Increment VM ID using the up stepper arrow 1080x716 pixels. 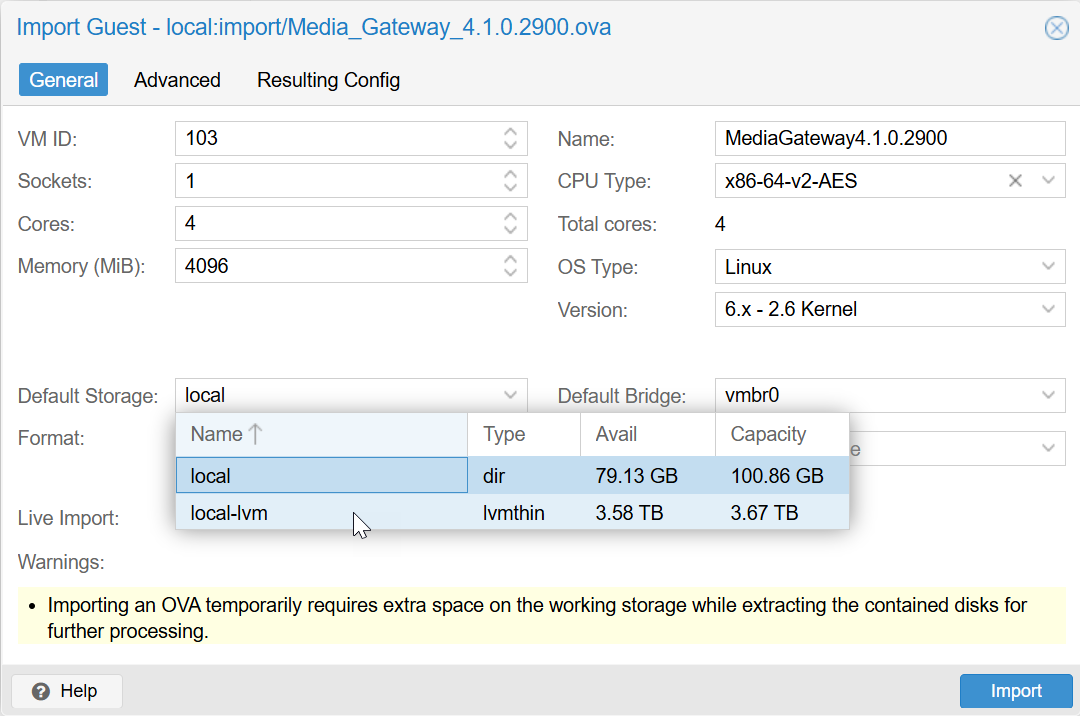pos(513,132)
